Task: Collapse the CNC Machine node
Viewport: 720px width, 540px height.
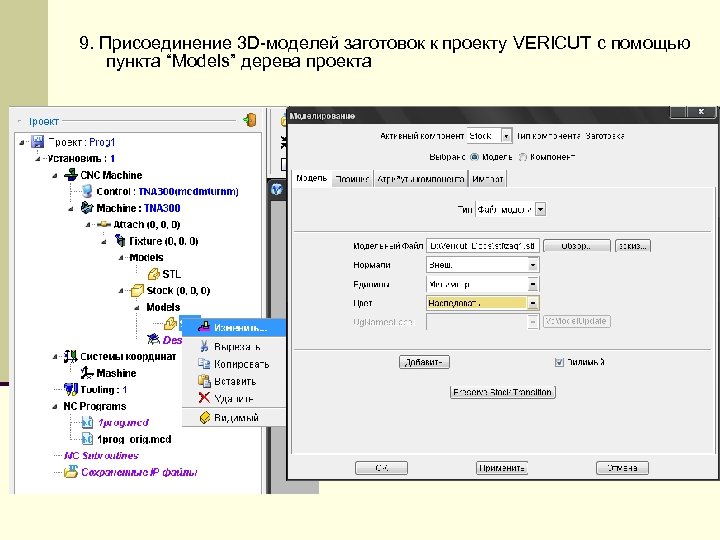Action: tap(55, 175)
